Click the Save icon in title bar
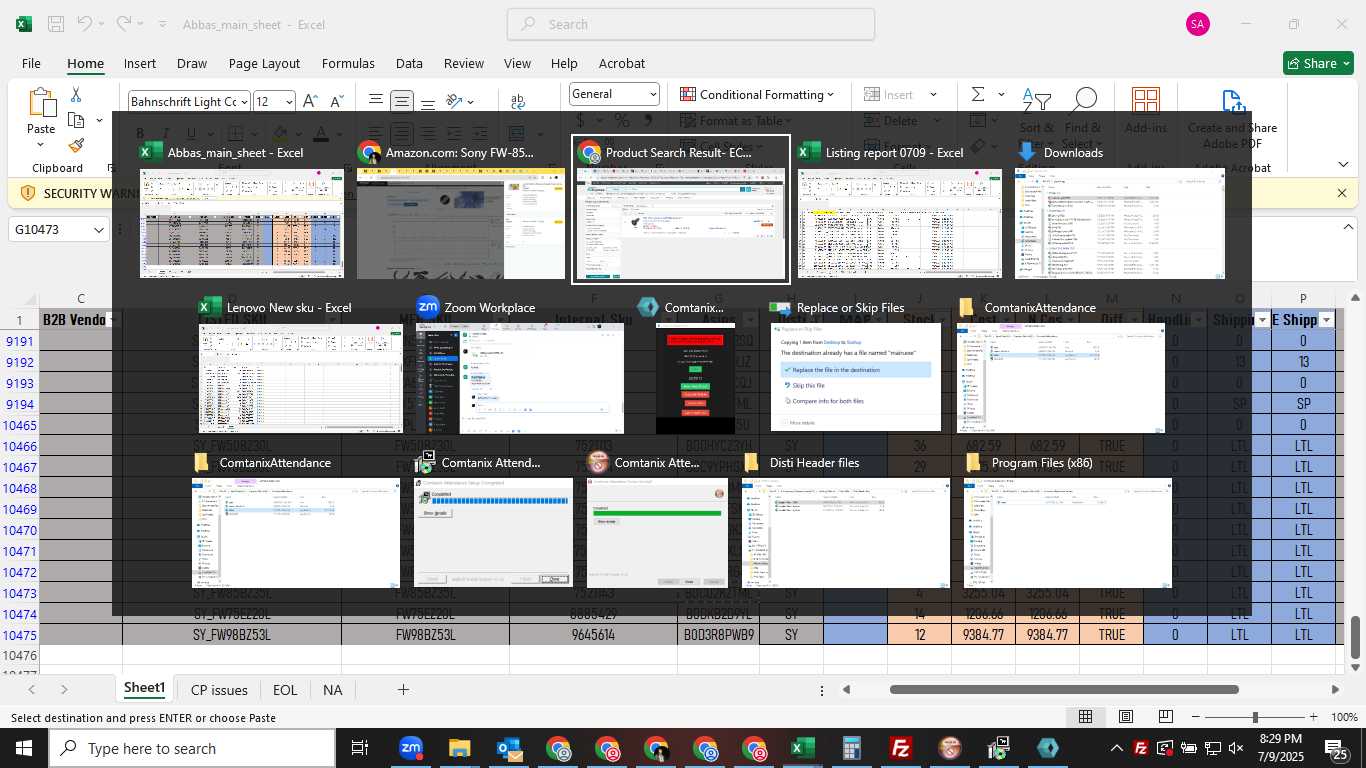 click(56, 24)
